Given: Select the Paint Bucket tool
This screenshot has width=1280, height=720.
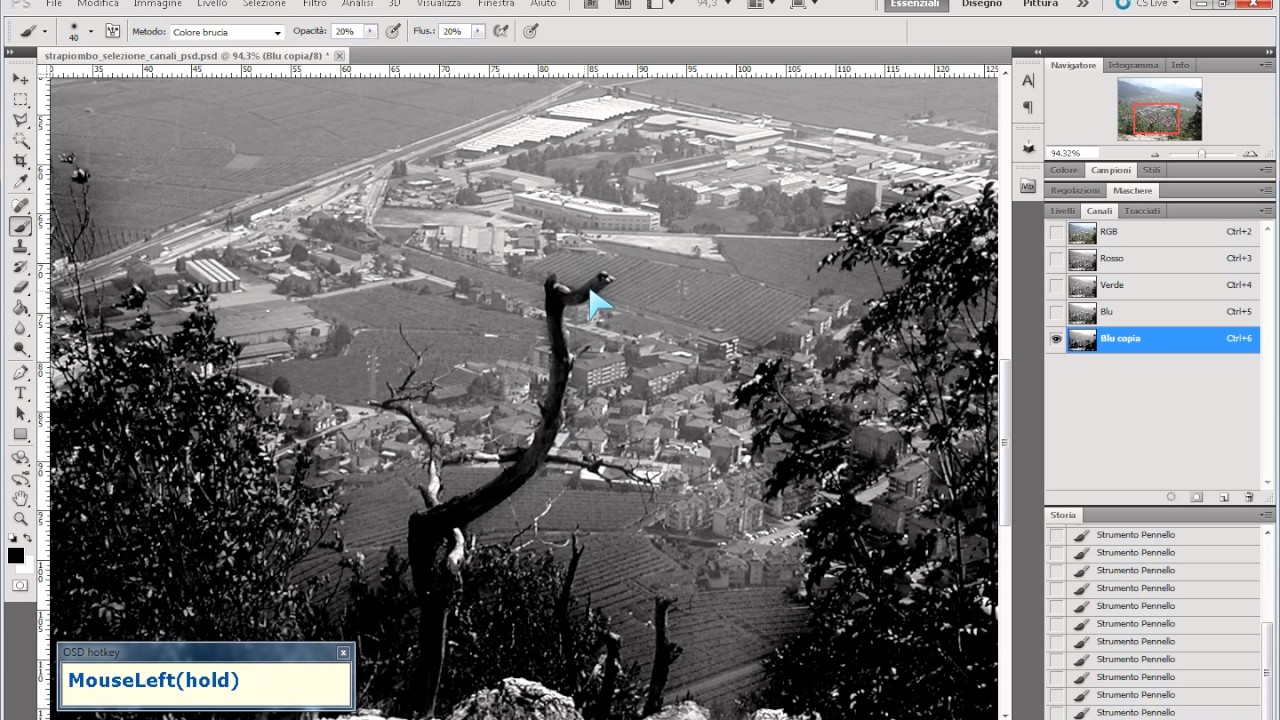Looking at the screenshot, I should click(x=20, y=308).
